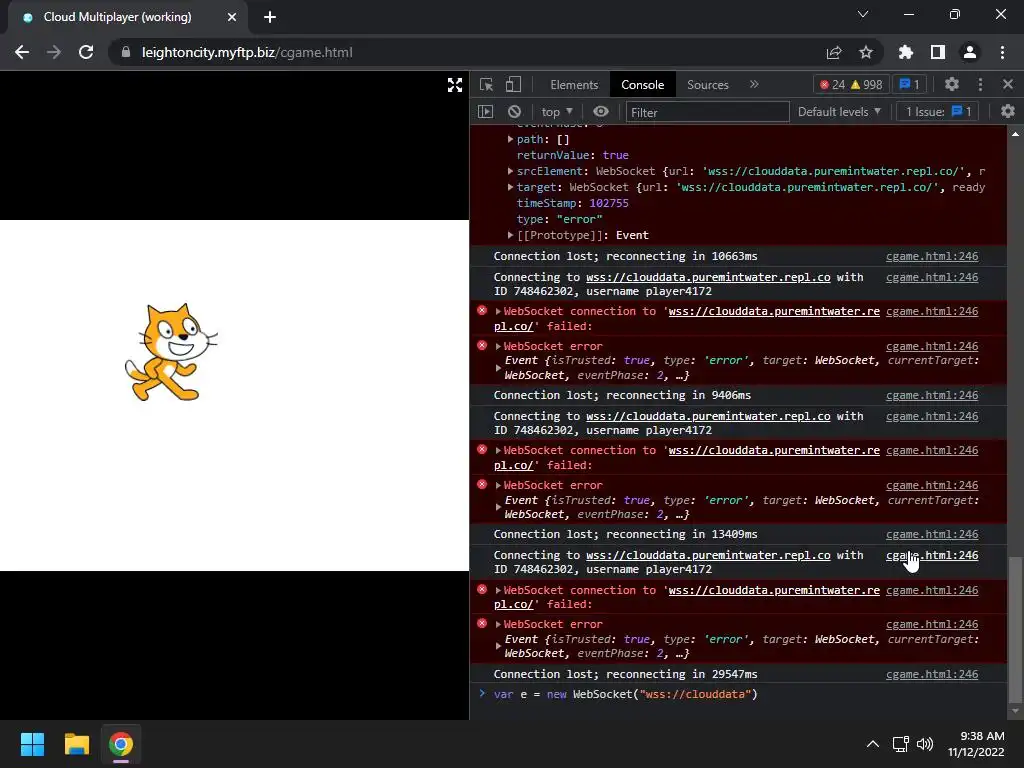Open the network tray icon
Screen dimensions: 1024x768
tap(901, 744)
